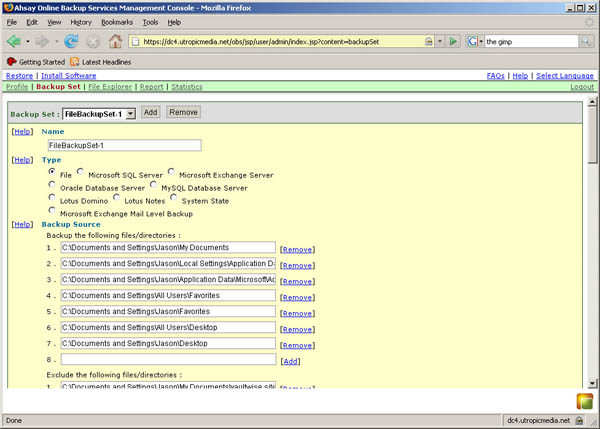
Task: Open the View menu
Action: tap(54, 22)
